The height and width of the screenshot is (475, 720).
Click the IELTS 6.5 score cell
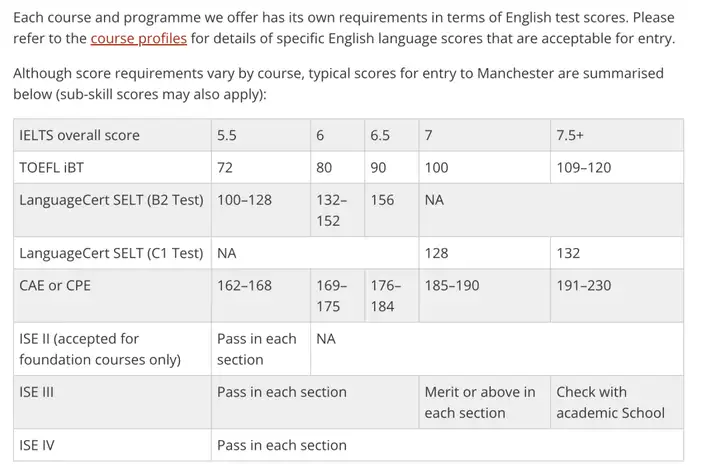[392, 135]
